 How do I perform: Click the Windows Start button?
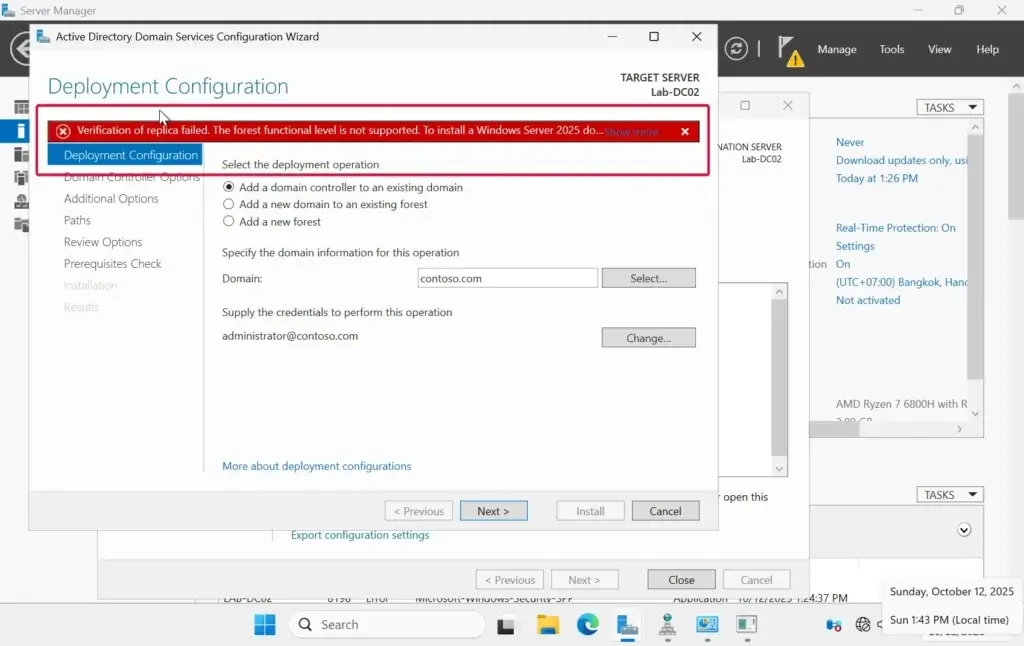coord(265,625)
